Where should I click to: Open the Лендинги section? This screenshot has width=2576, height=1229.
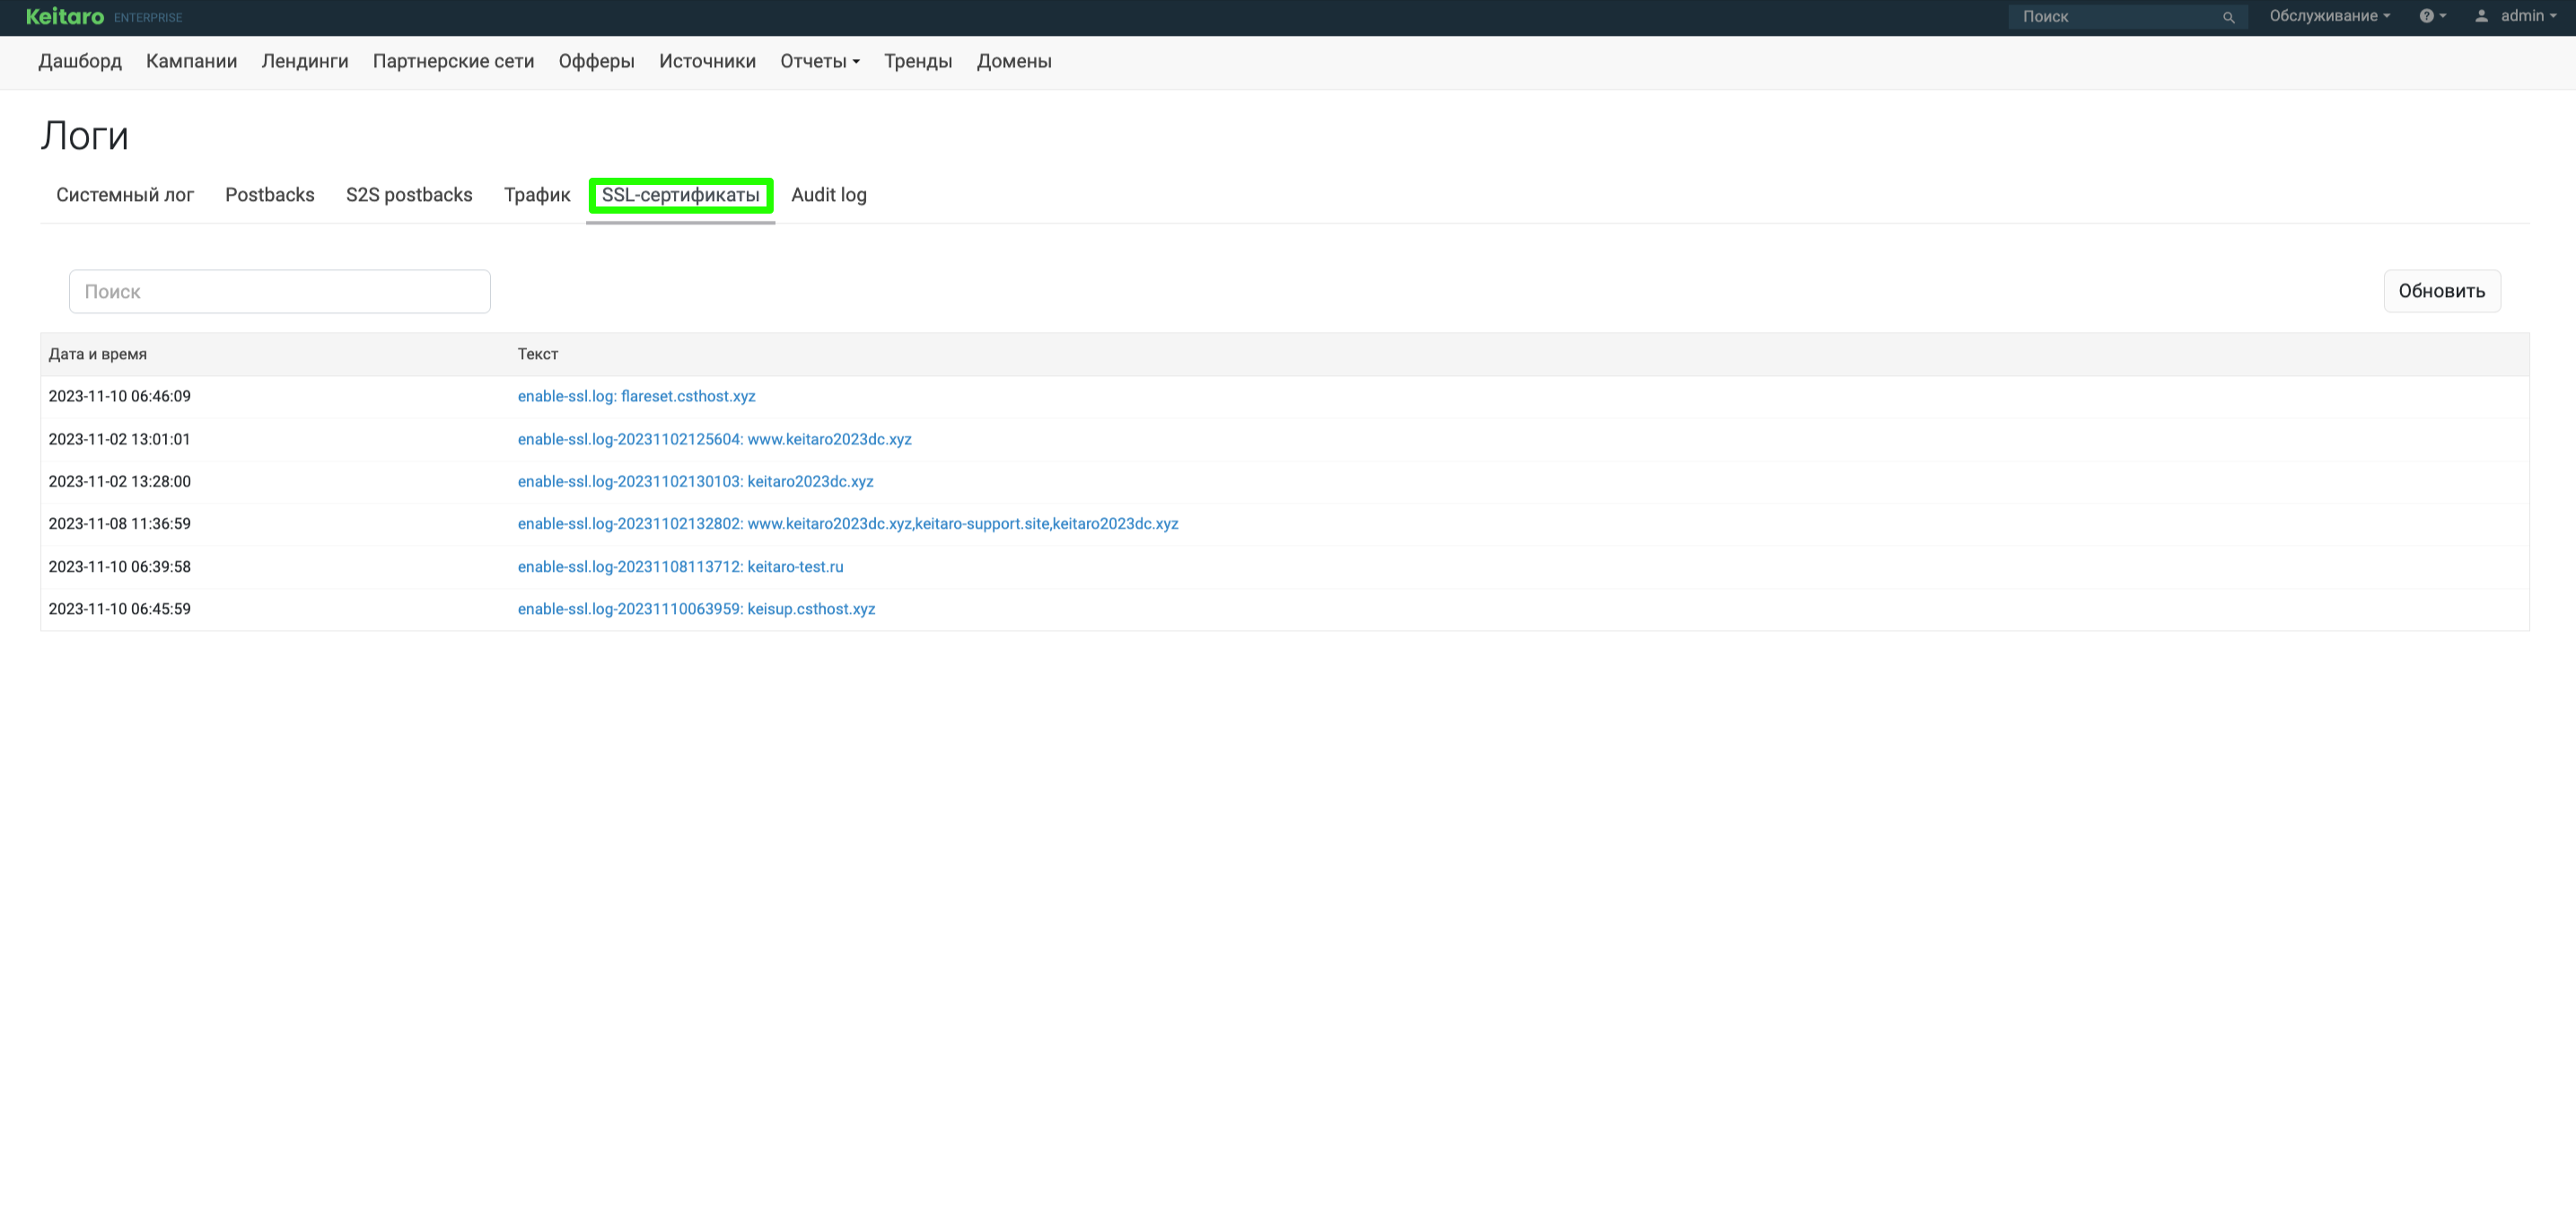click(x=305, y=61)
